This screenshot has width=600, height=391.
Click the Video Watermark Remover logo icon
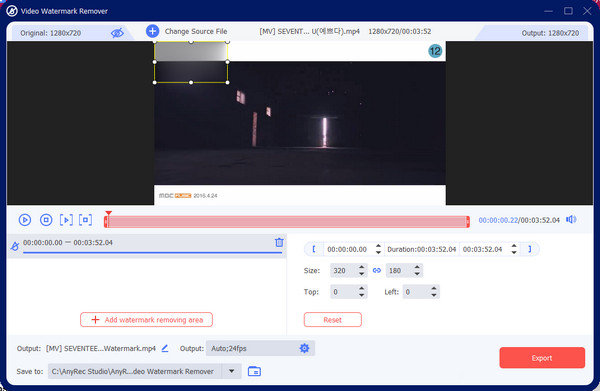pyautogui.click(x=12, y=11)
